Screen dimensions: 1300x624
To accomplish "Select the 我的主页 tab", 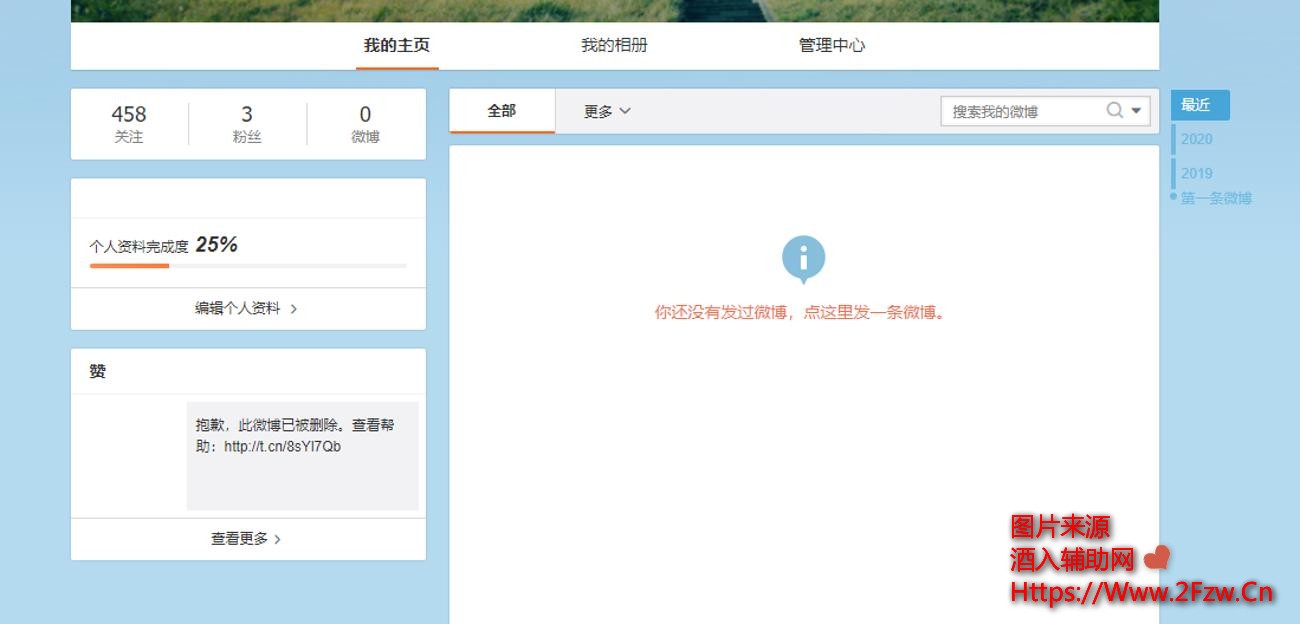I will pyautogui.click(x=397, y=46).
